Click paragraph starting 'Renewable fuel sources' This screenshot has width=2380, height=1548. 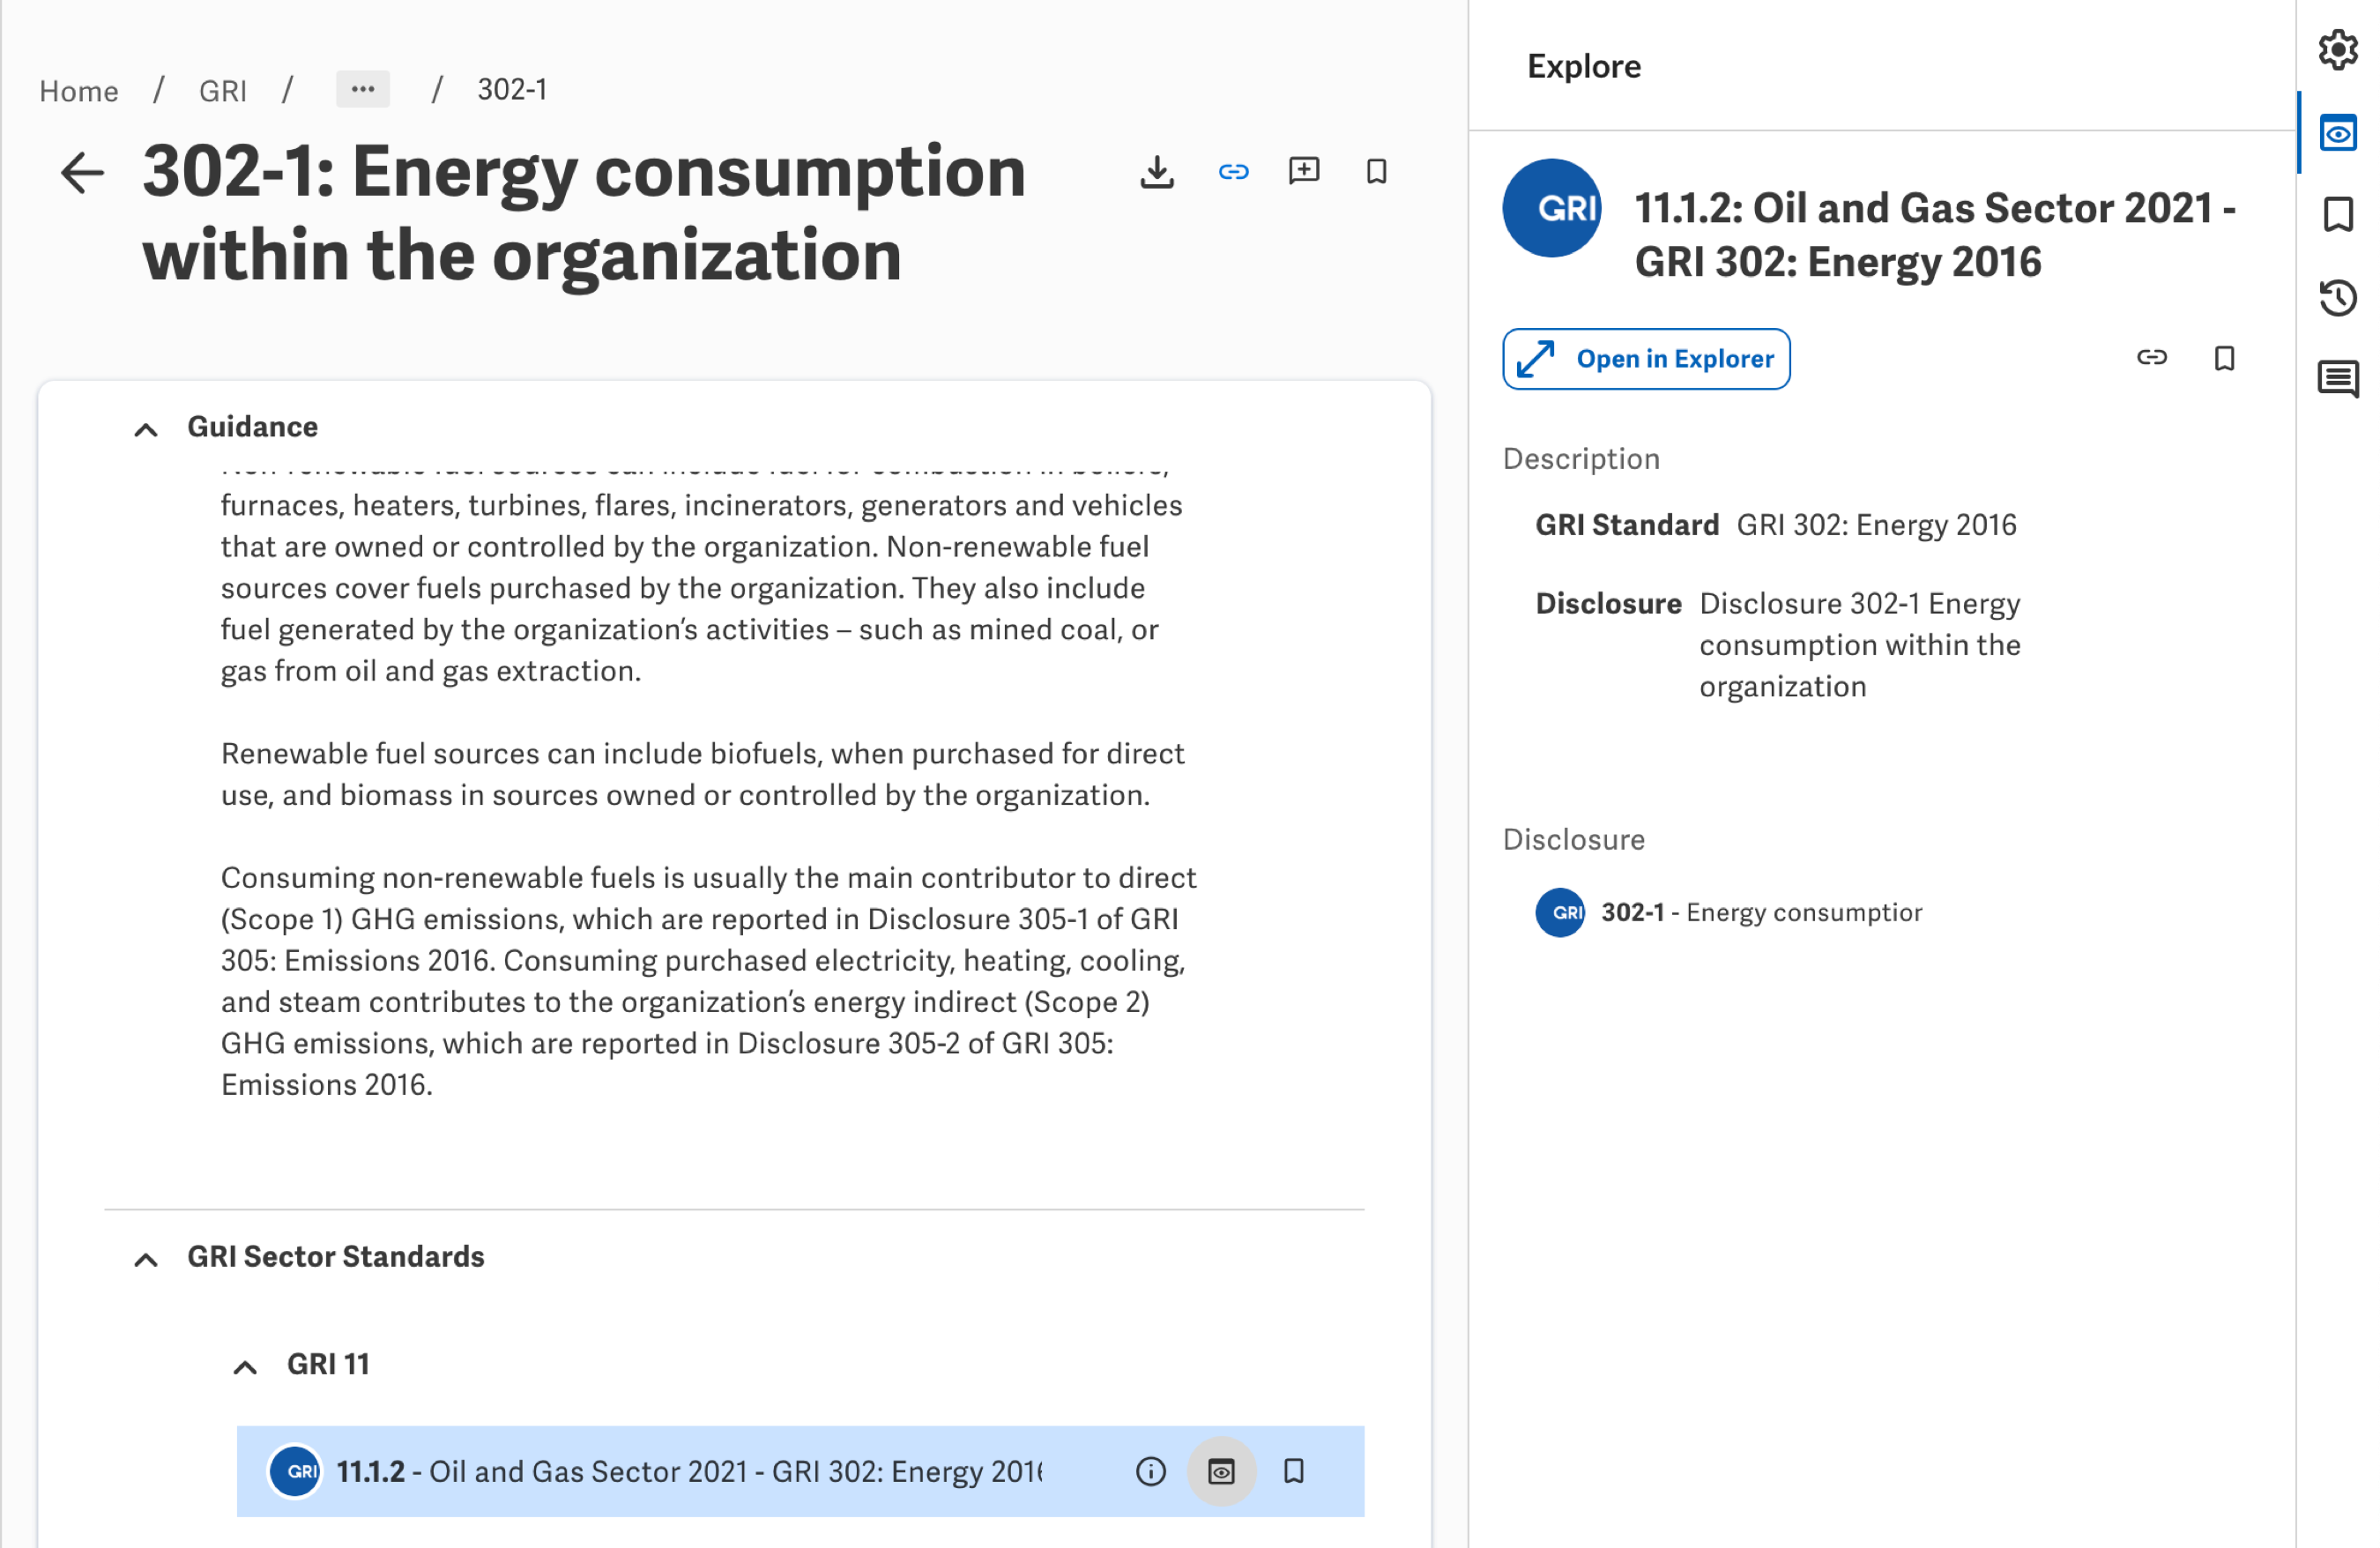702,774
